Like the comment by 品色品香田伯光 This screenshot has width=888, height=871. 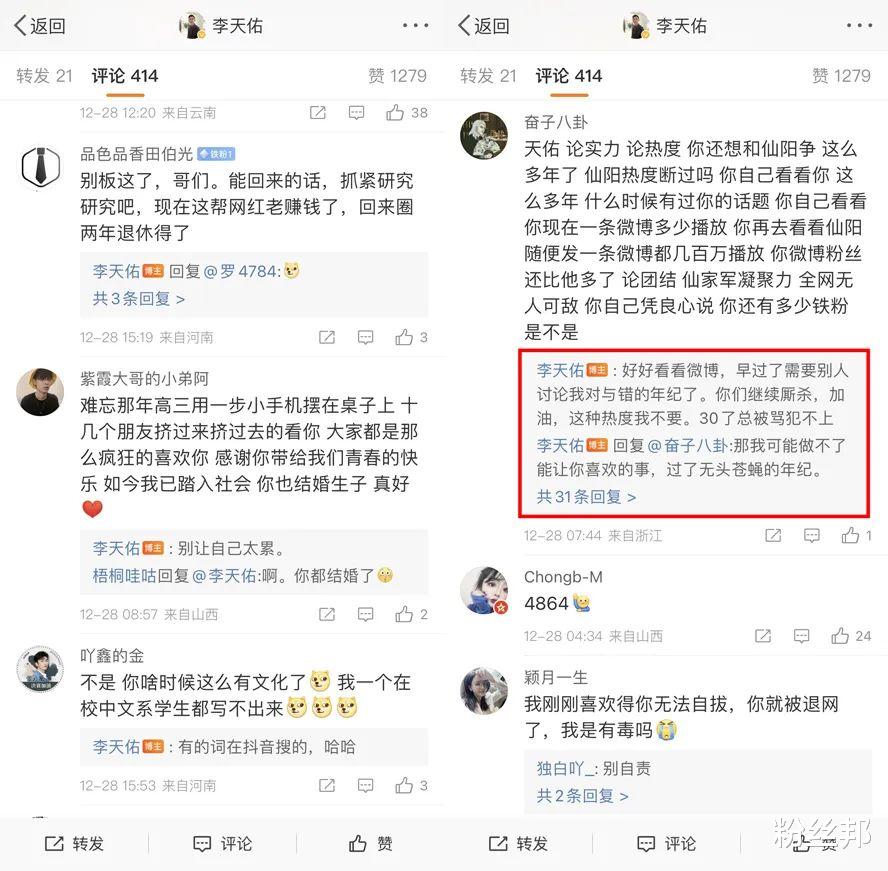404,338
